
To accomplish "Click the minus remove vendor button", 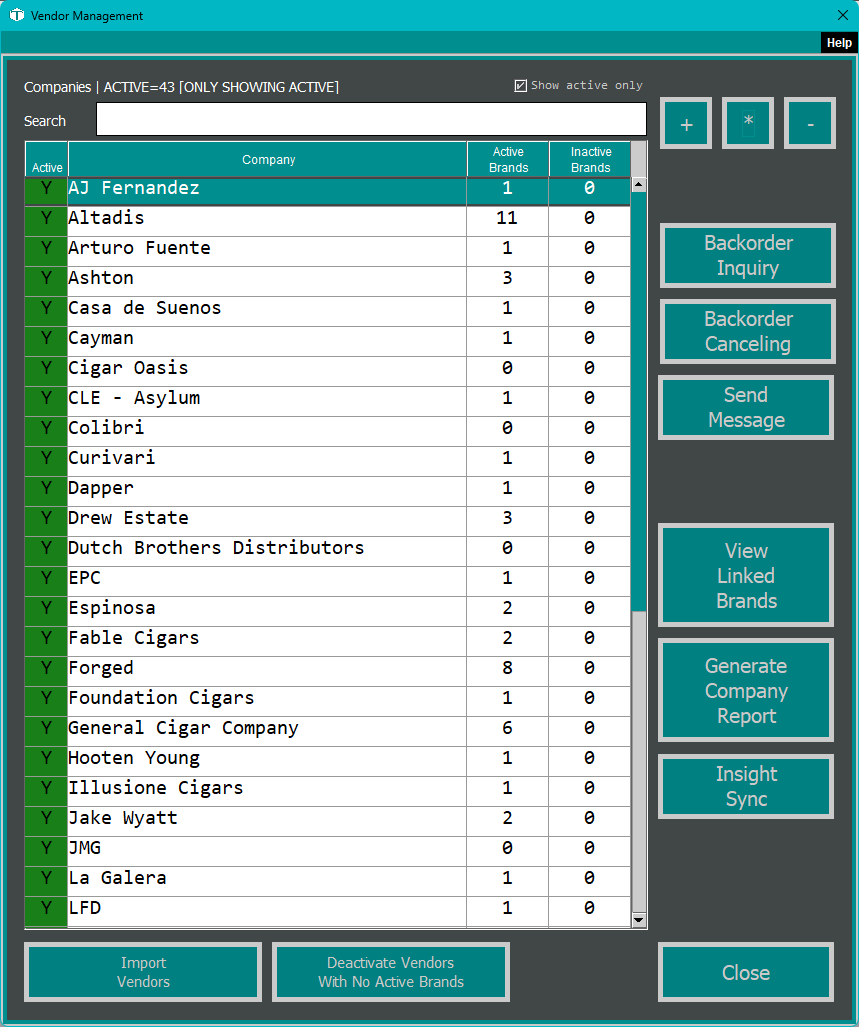I will point(810,123).
